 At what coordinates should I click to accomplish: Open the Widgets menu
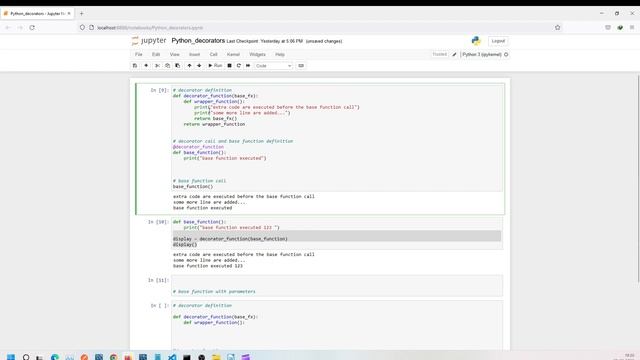(x=257, y=54)
